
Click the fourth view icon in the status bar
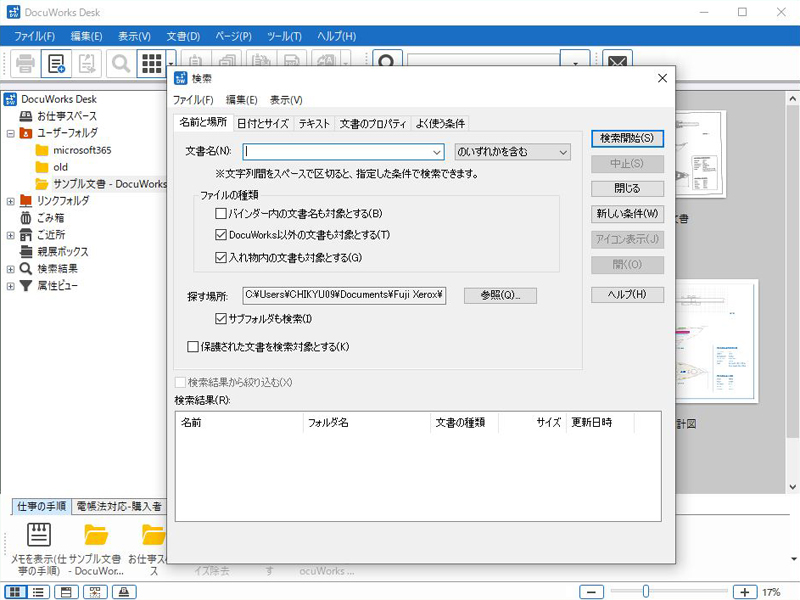[95, 592]
